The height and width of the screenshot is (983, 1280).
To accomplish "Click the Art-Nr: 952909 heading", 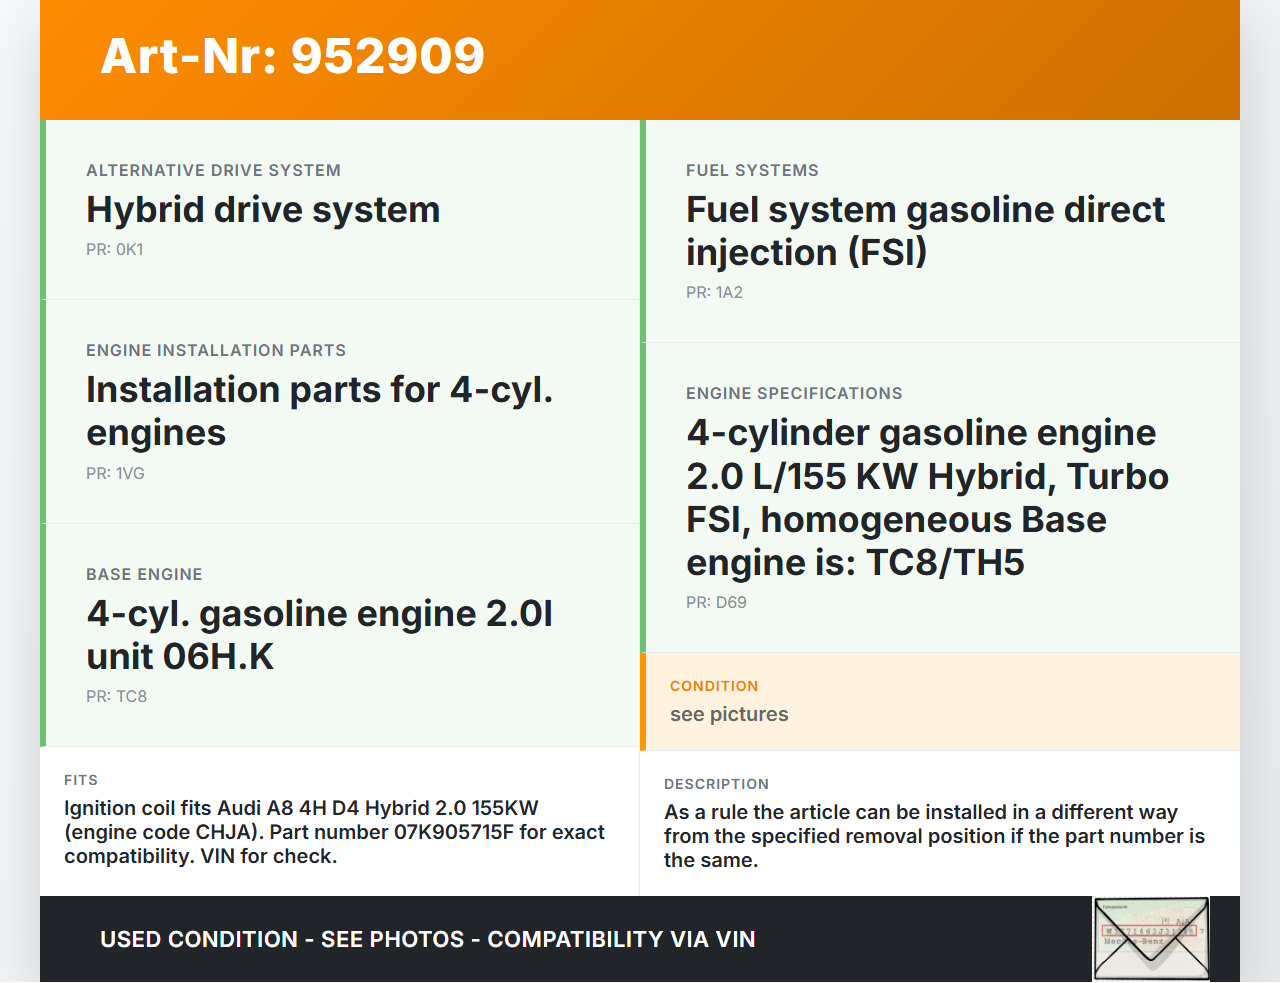I will pyautogui.click(x=292, y=56).
